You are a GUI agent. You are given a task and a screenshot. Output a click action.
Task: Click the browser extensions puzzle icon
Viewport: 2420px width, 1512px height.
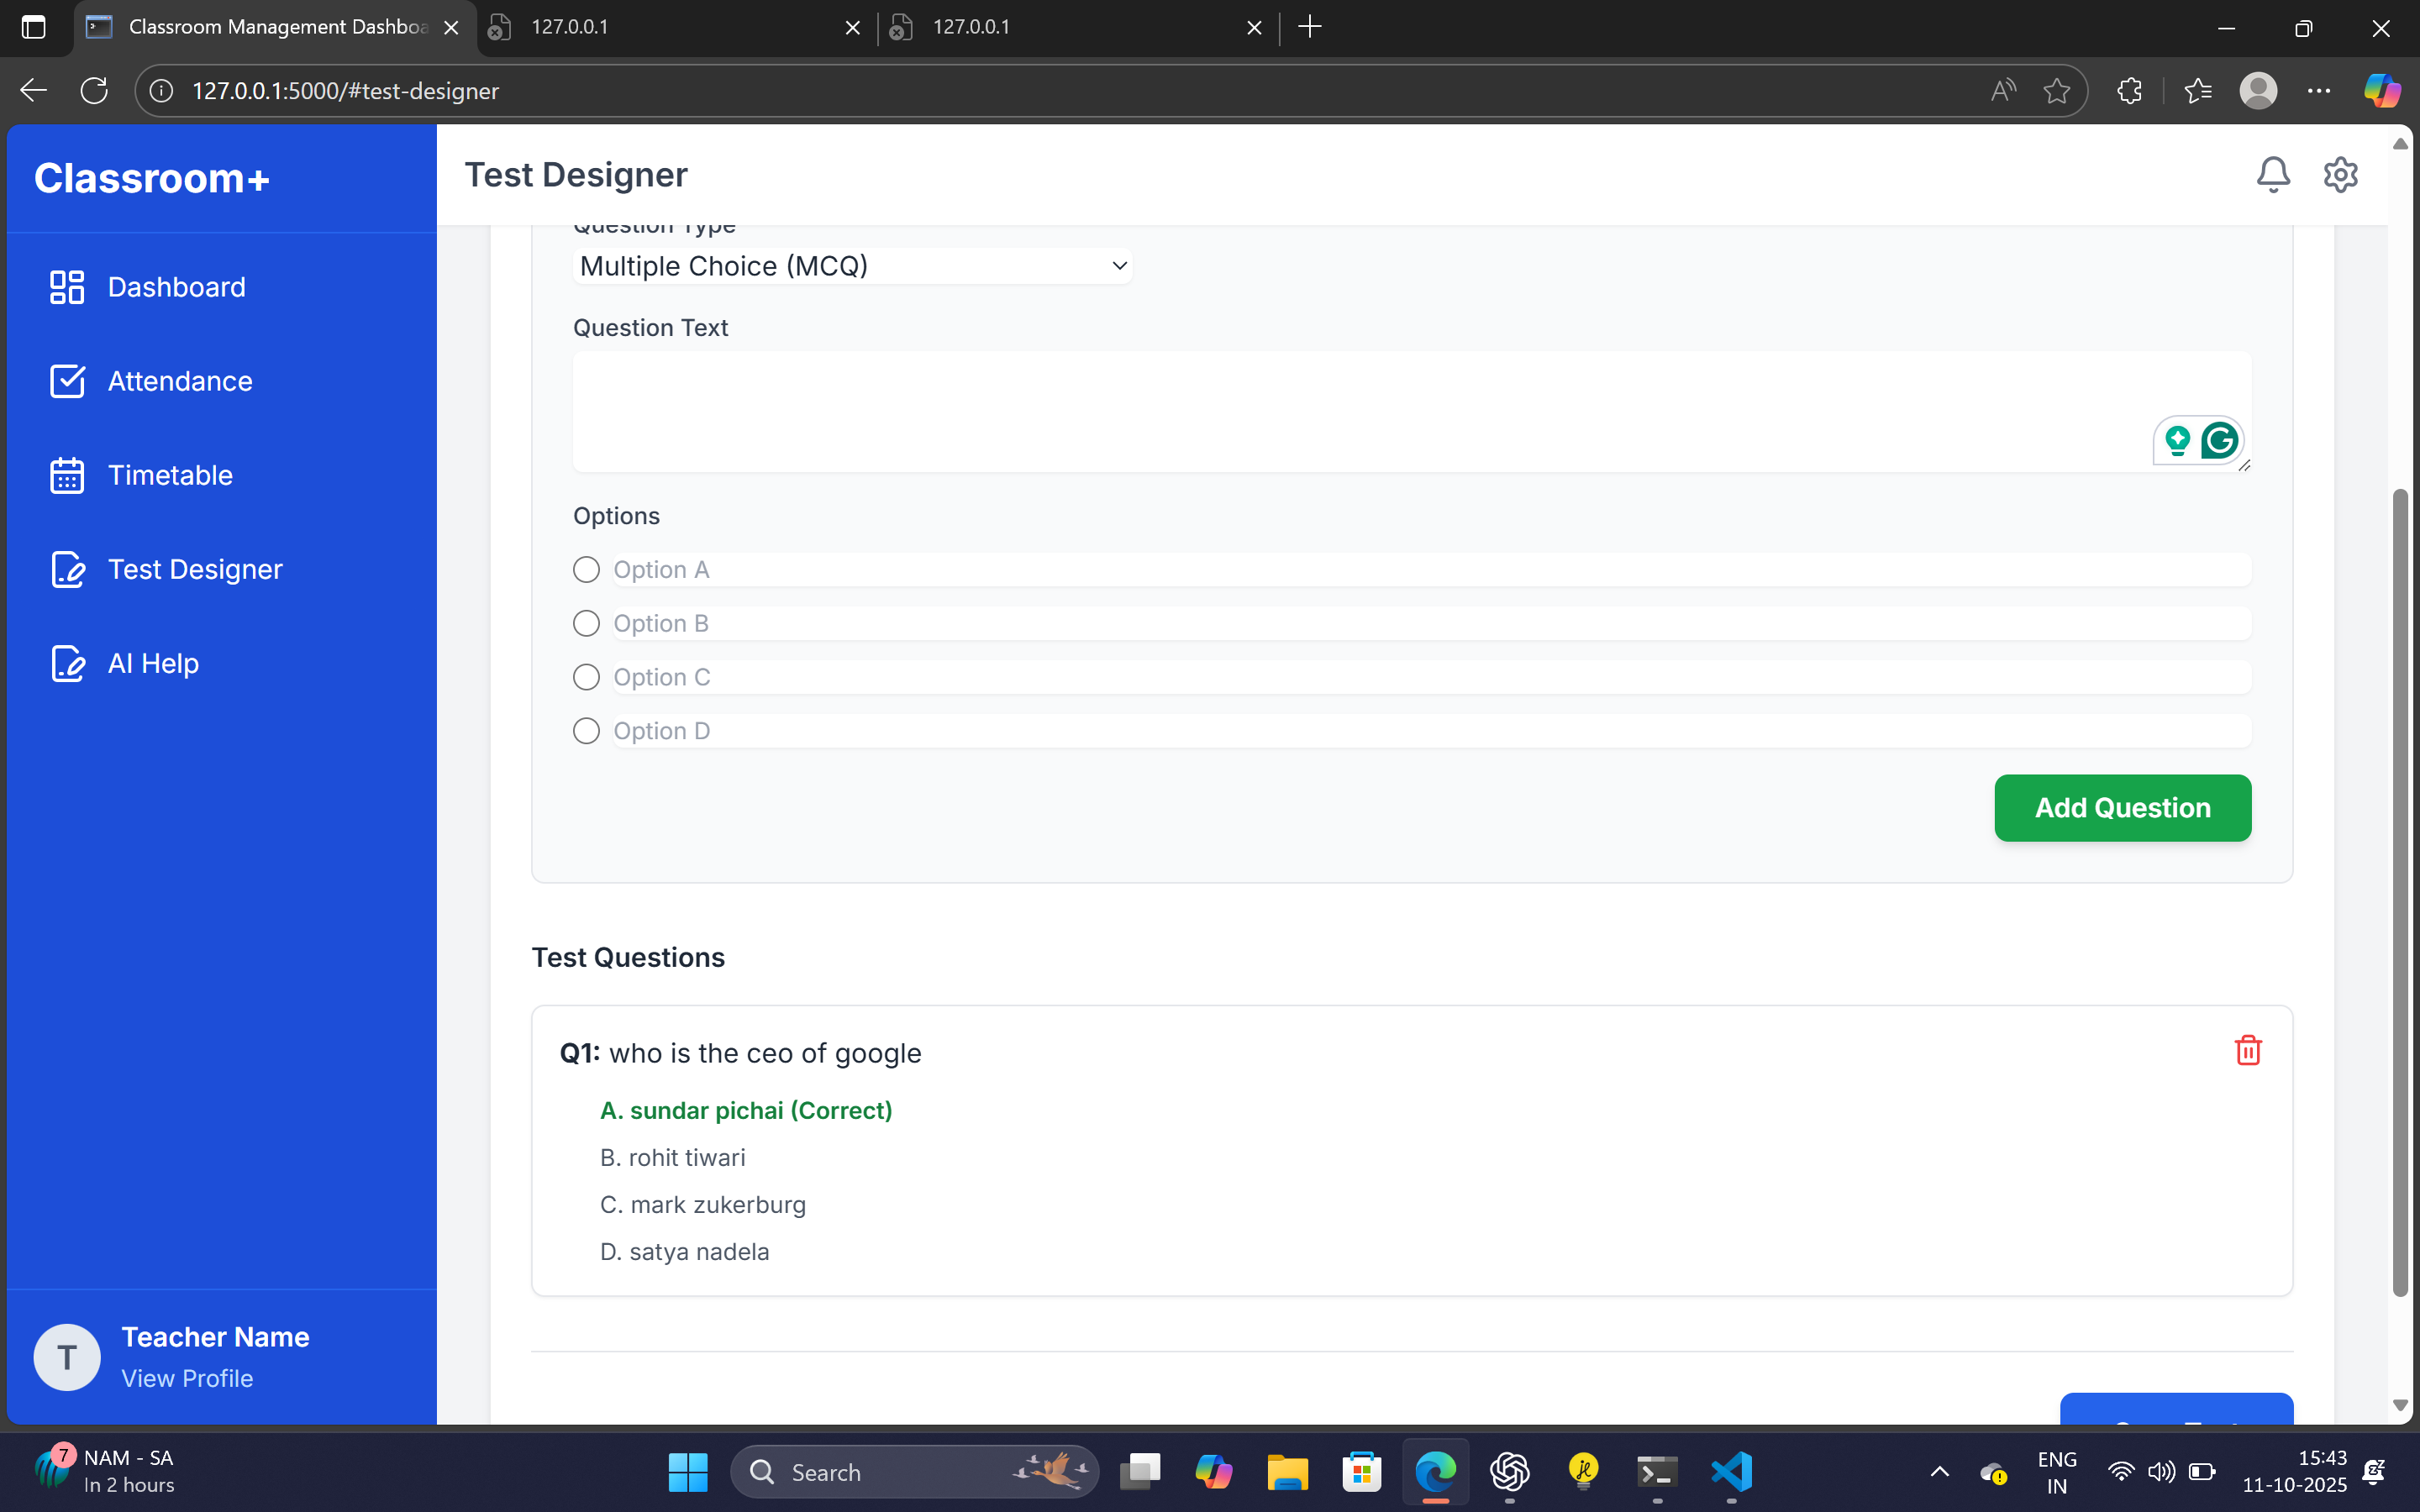(2129, 91)
